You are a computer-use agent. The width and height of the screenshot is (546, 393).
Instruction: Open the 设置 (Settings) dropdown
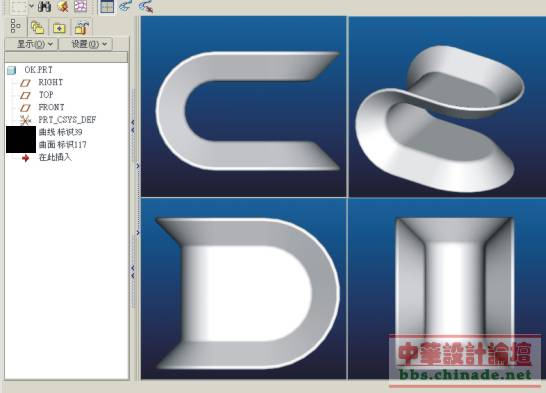(x=85, y=44)
